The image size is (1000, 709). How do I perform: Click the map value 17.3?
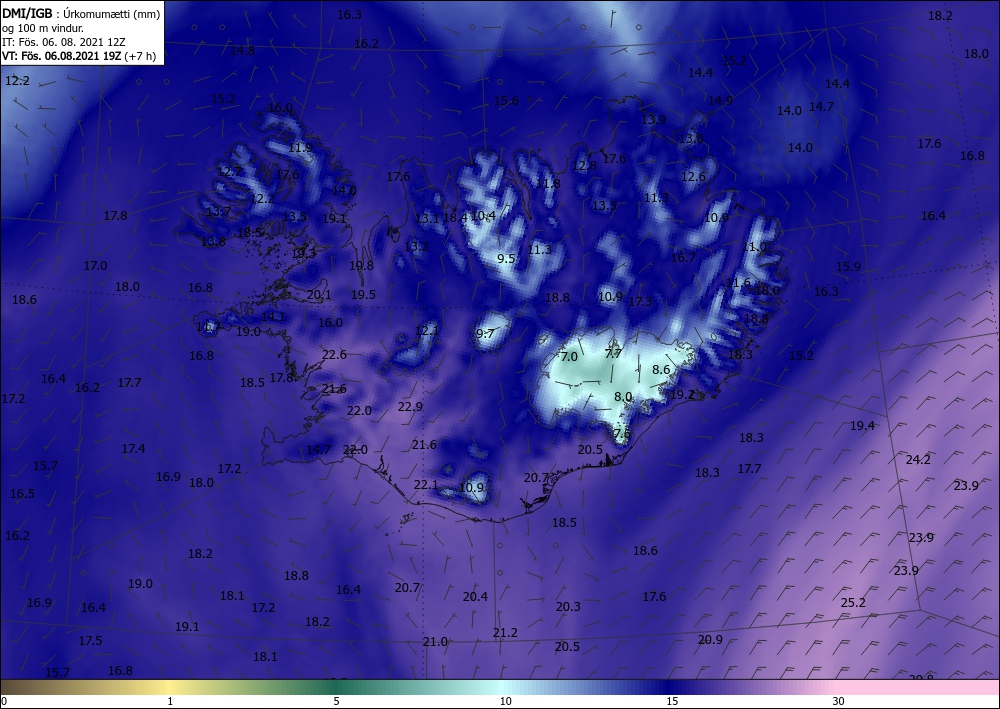click(x=640, y=302)
